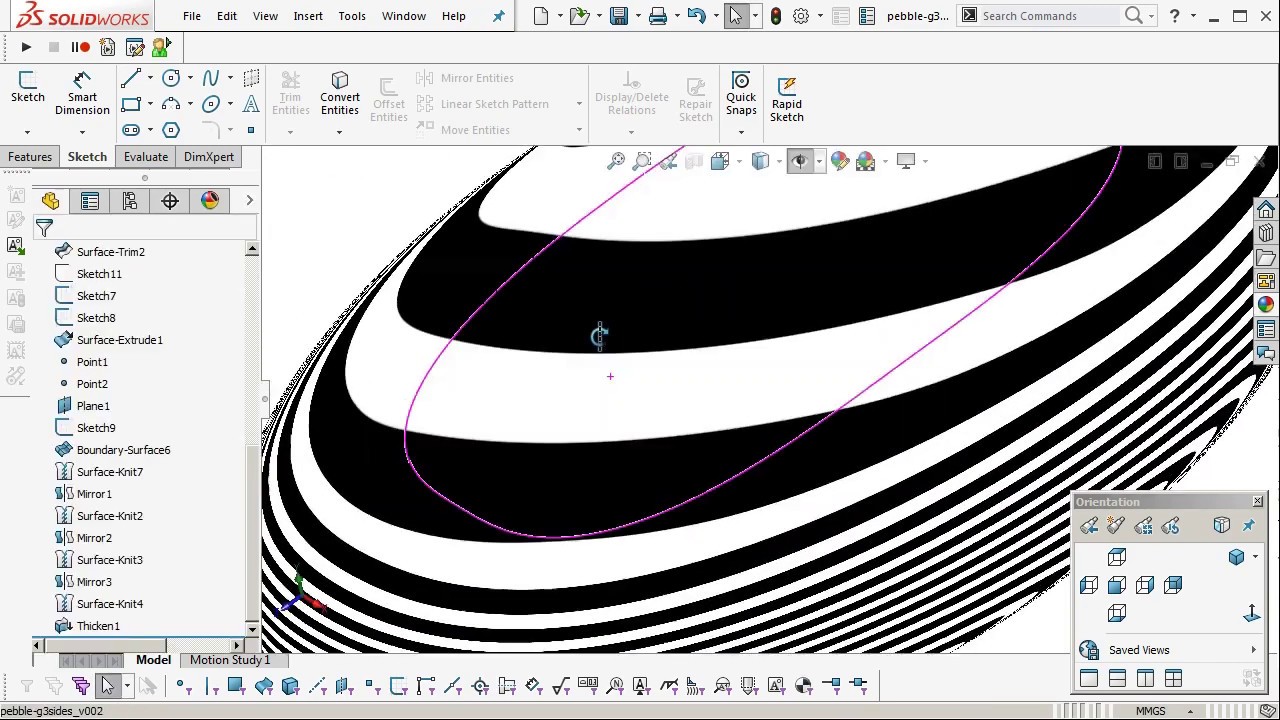The image size is (1280, 720).
Task: Expand the FeatureManager tabs chevron
Action: point(249,201)
